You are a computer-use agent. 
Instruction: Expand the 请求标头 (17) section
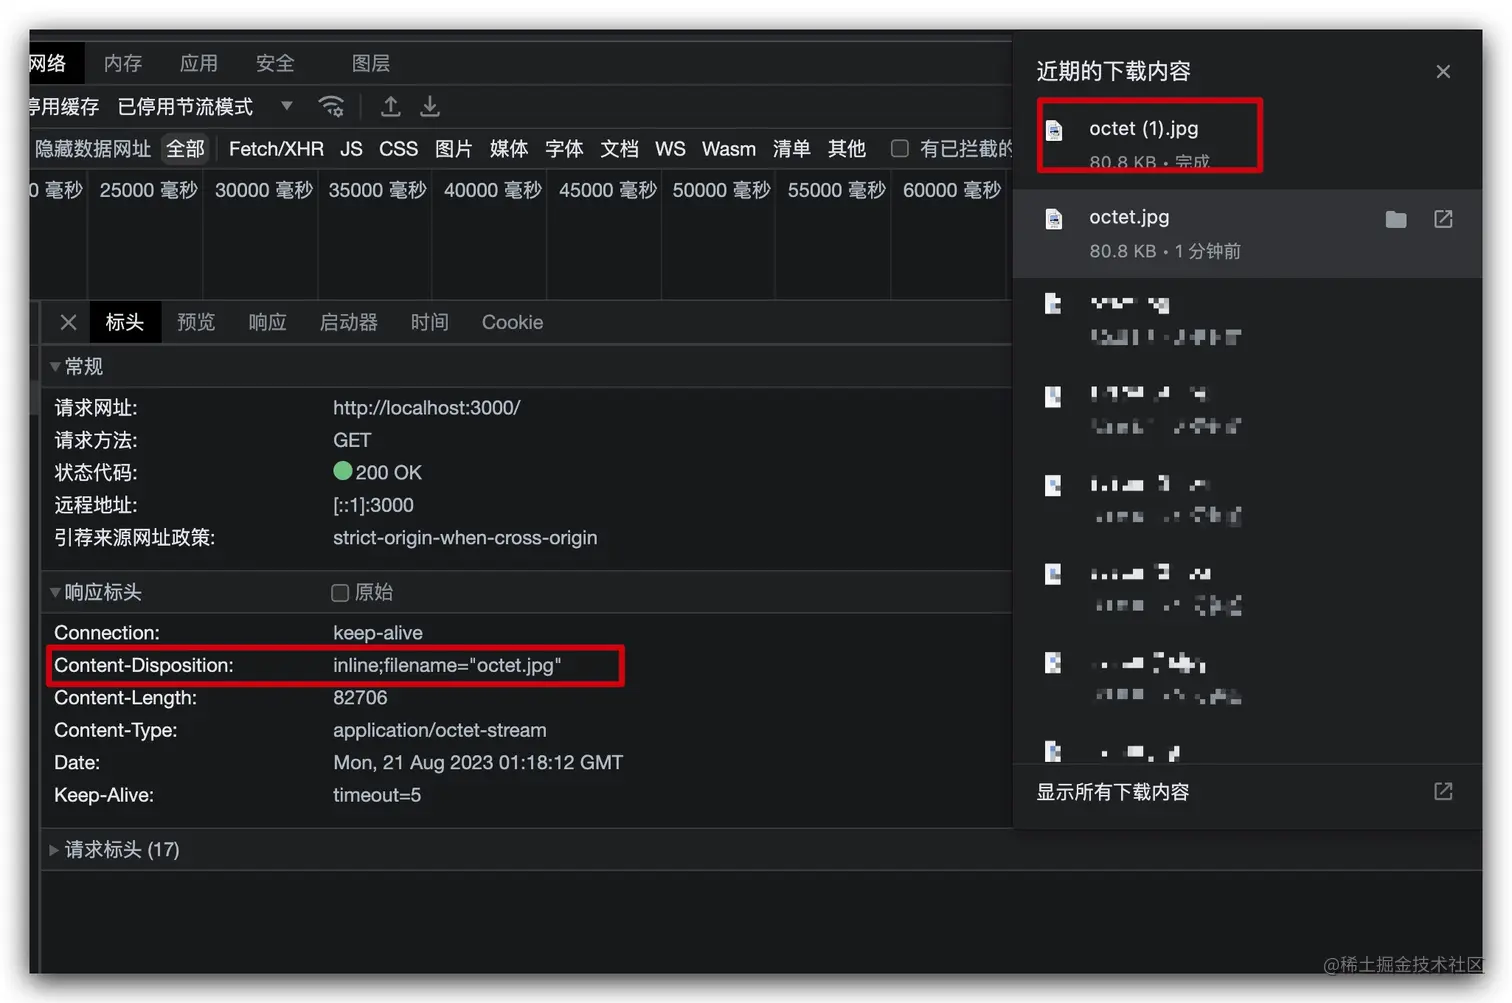(x=53, y=849)
